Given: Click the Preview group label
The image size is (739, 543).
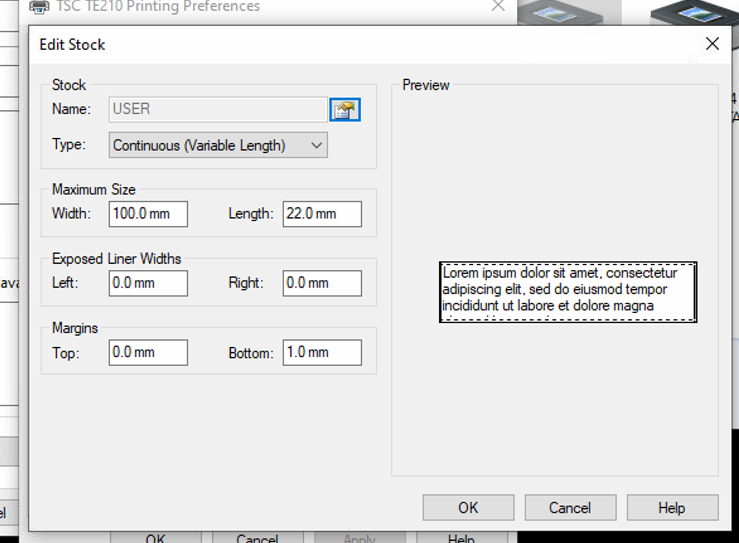Looking at the screenshot, I should (x=426, y=85).
